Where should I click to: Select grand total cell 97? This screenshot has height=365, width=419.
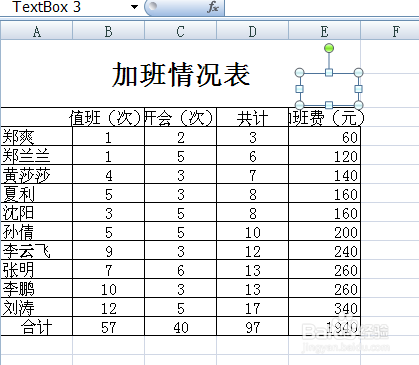coord(252,326)
